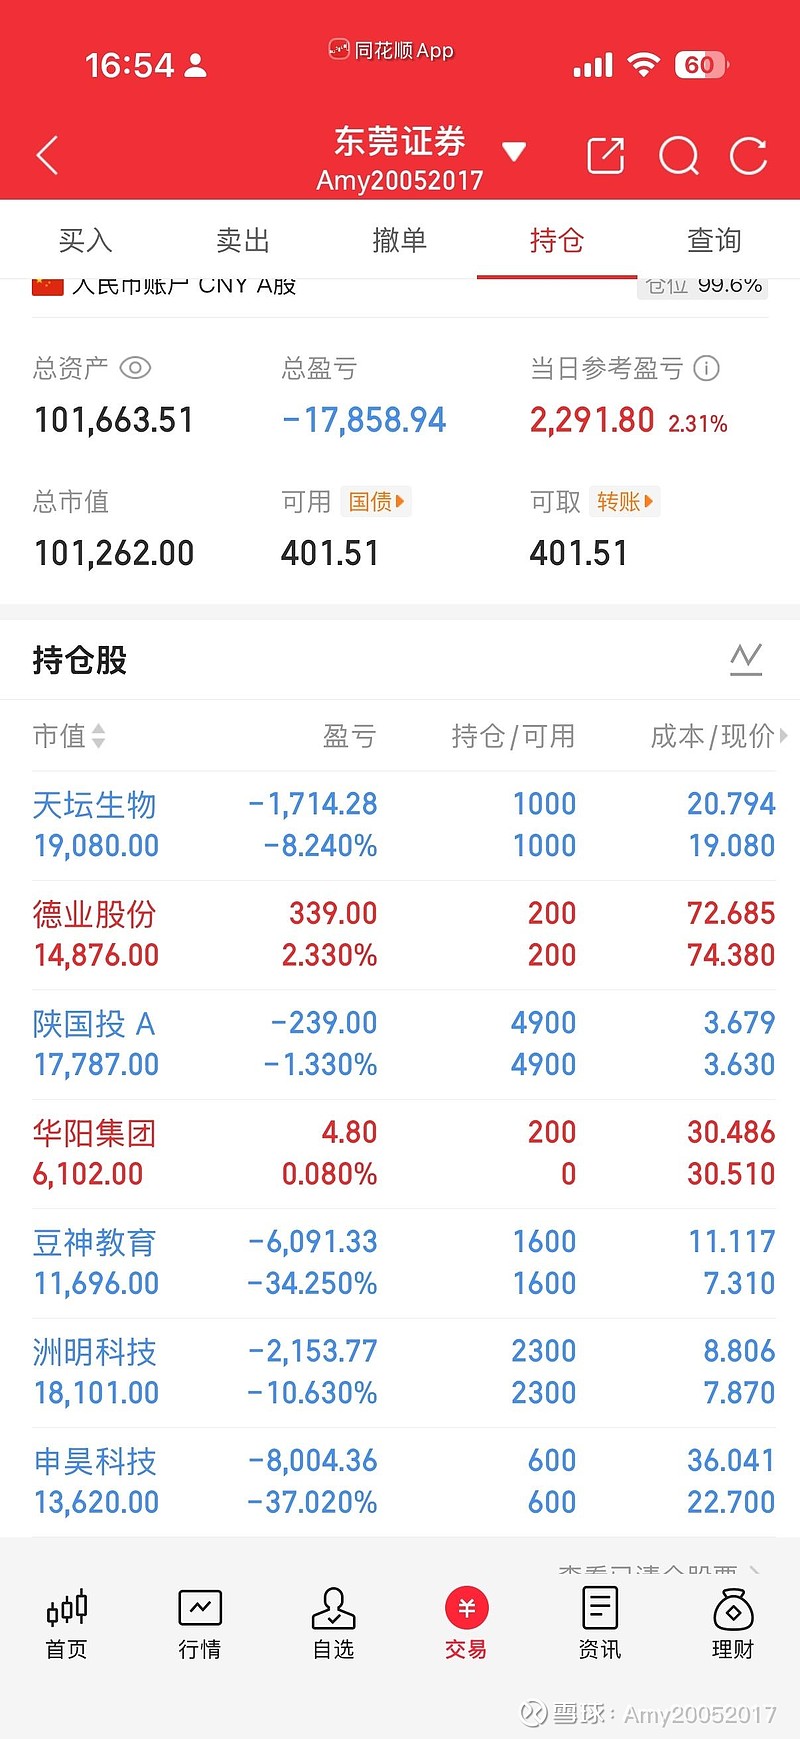This screenshot has height=1739, width=800.
Task: Tap the info icon beside 当日参考盈亏
Action: (x=707, y=368)
